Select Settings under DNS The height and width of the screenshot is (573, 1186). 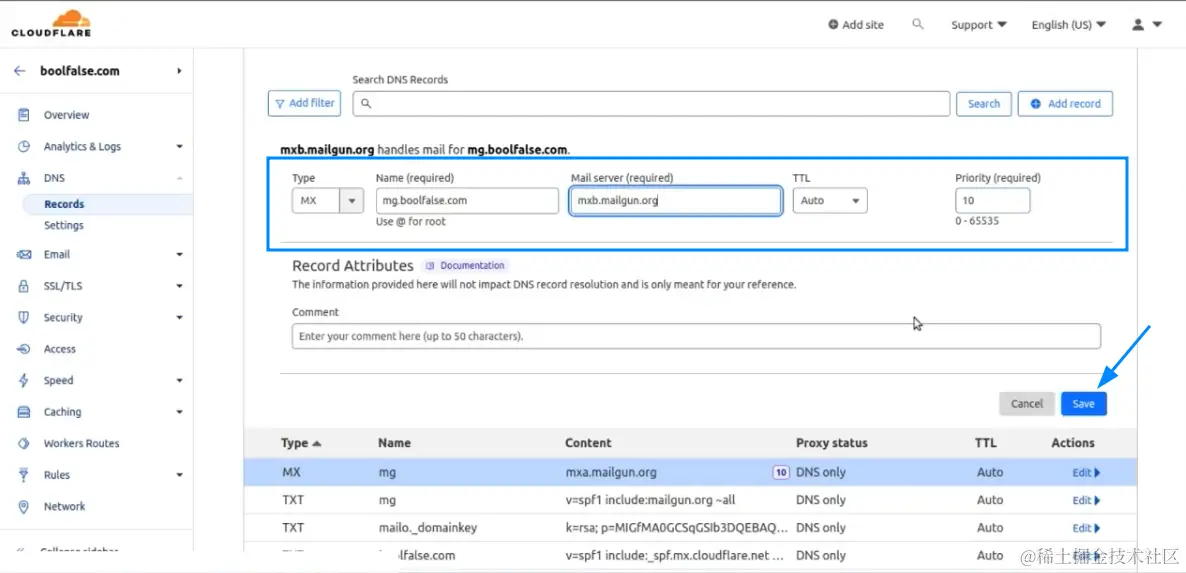(x=64, y=225)
